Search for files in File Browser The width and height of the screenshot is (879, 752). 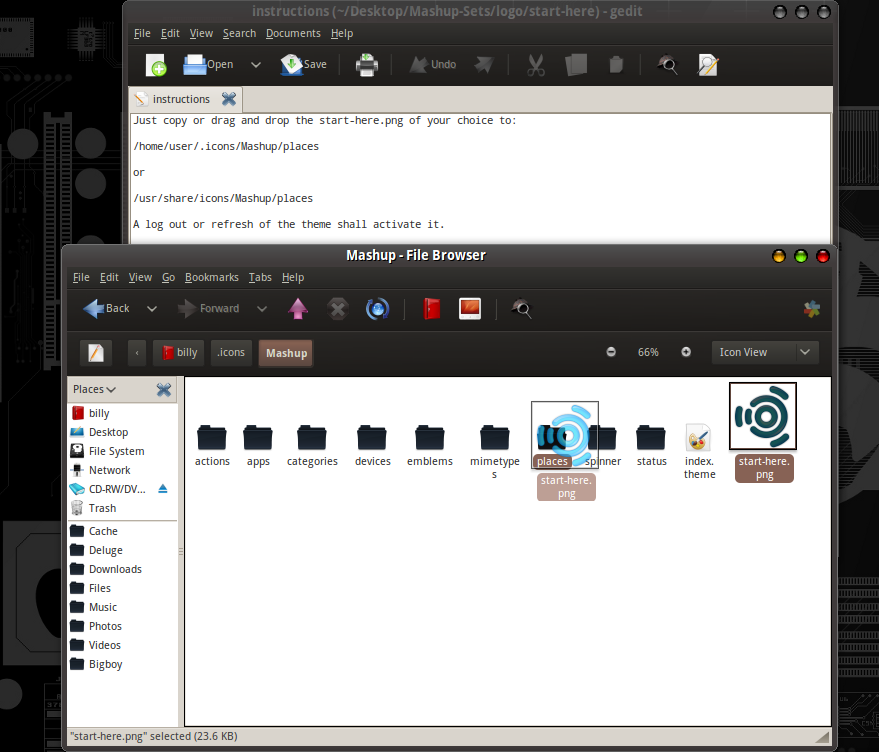pyautogui.click(x=521, y=309)
